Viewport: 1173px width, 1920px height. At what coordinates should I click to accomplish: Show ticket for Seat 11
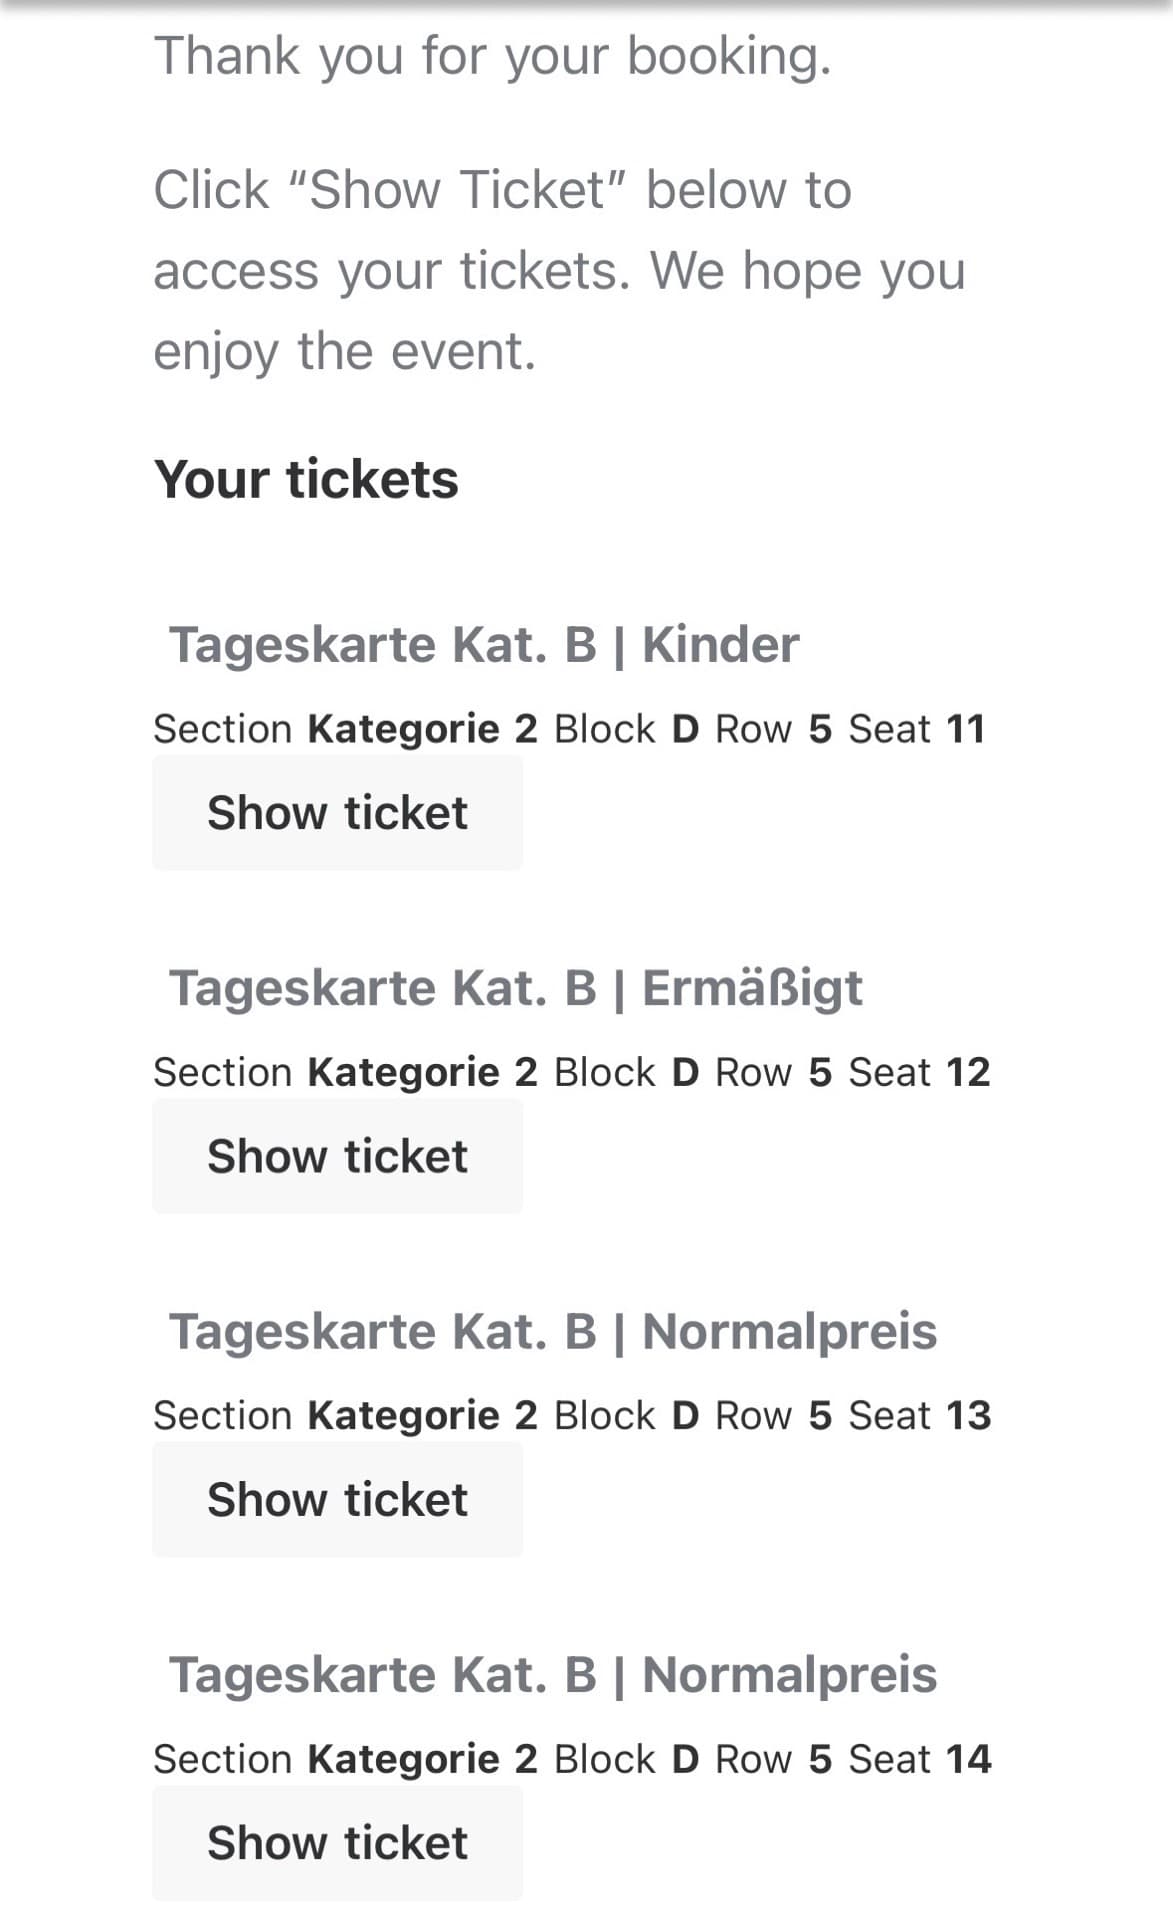(337, 812)
